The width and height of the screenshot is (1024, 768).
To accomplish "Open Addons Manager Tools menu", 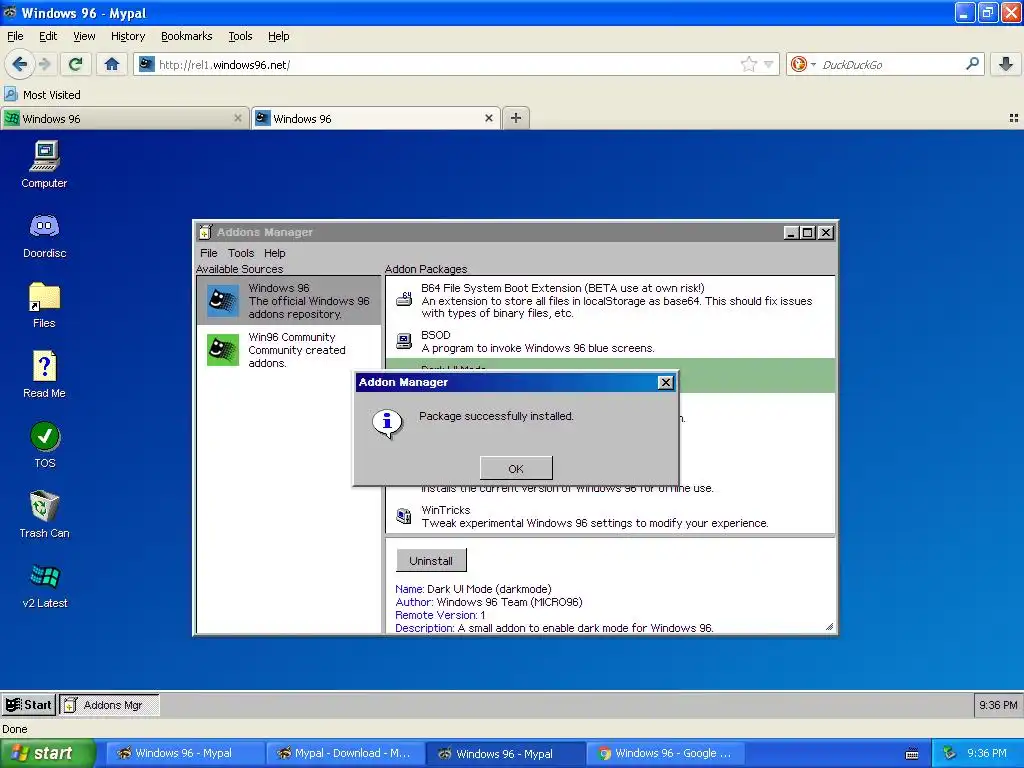I will pyautogui.click(x=241, y=253).
